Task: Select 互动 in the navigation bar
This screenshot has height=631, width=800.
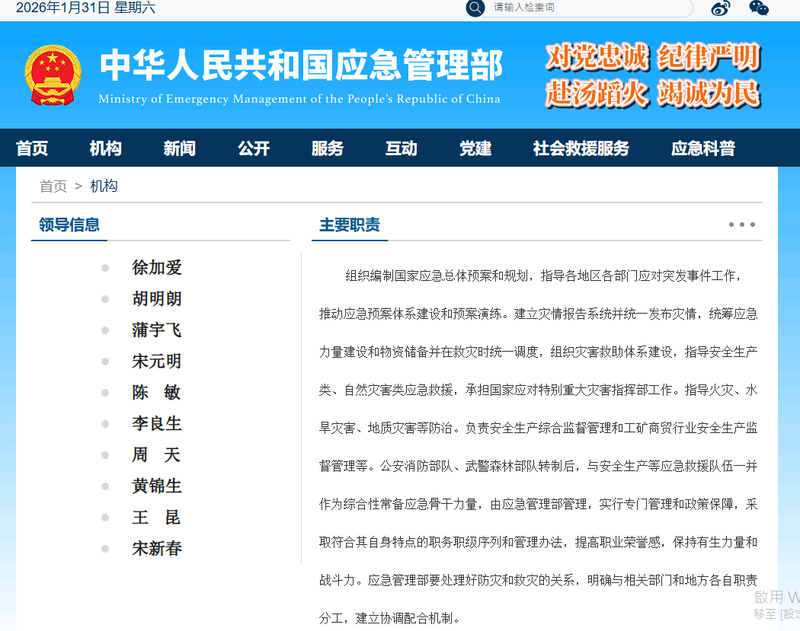Action: (402, 148)
